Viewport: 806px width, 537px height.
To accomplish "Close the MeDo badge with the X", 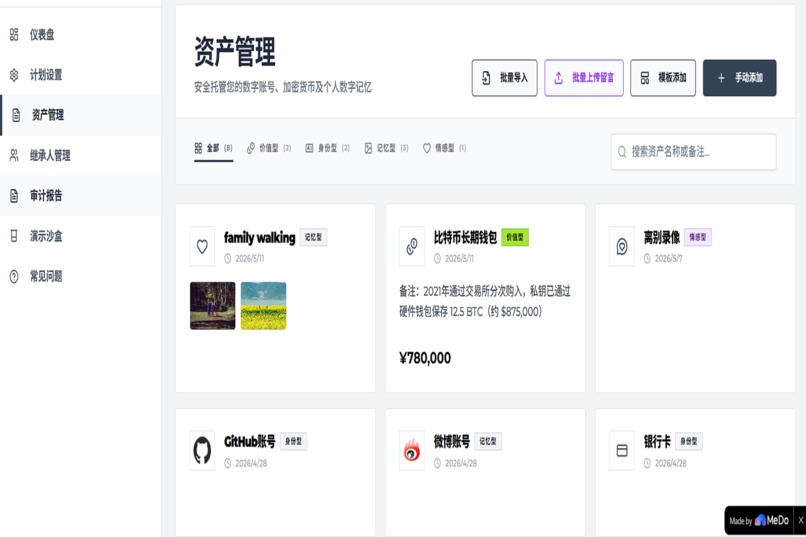I will tap(800, 521).
